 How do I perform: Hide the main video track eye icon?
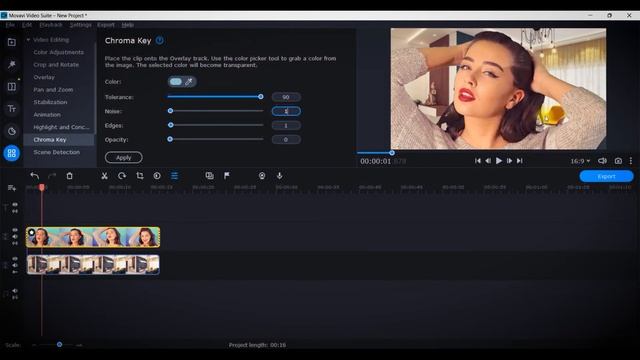(x=15, y=259)
